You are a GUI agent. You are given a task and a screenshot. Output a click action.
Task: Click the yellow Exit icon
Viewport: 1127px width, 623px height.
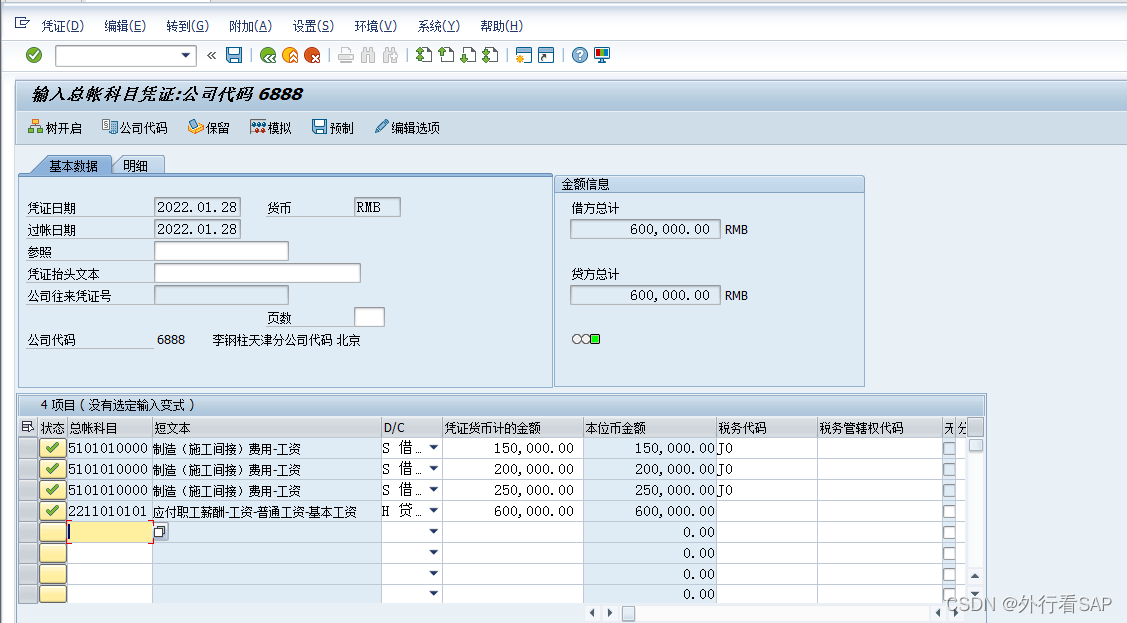(x=290, y=55)
